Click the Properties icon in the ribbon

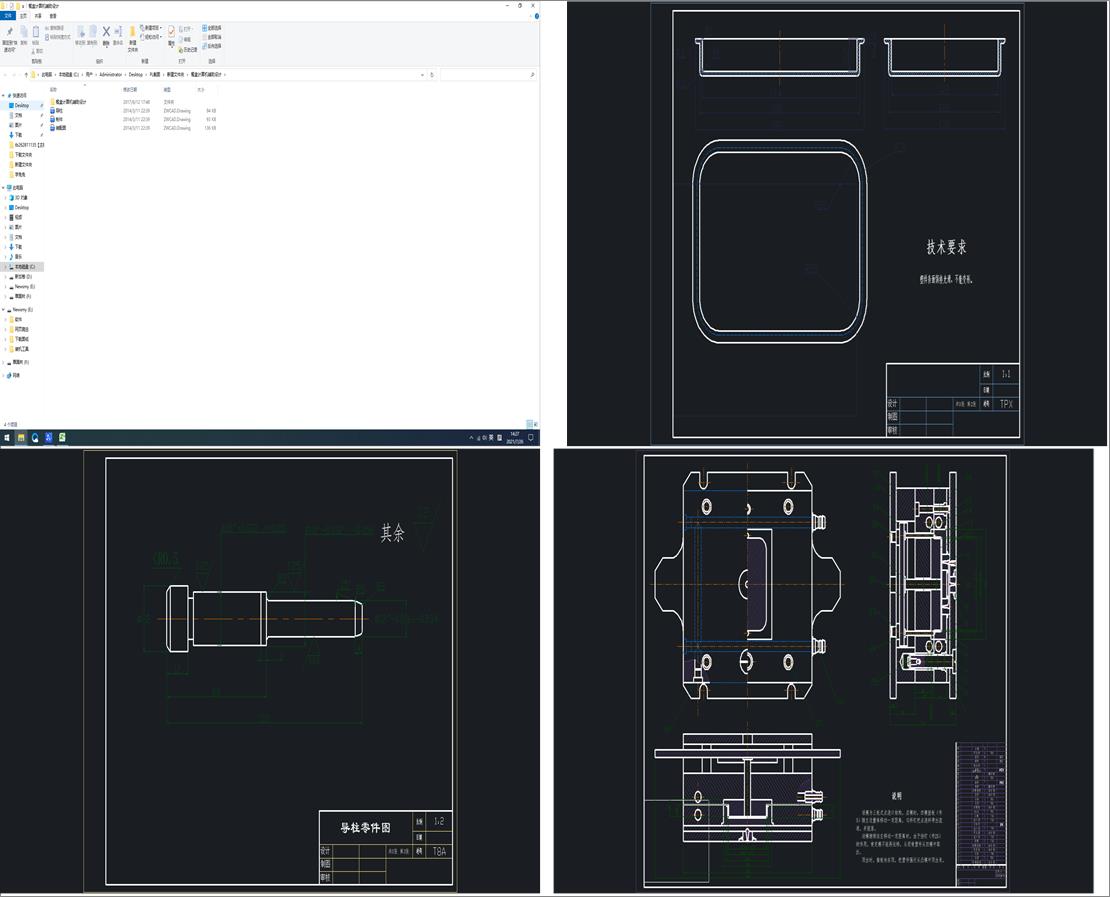pos(171,33)
